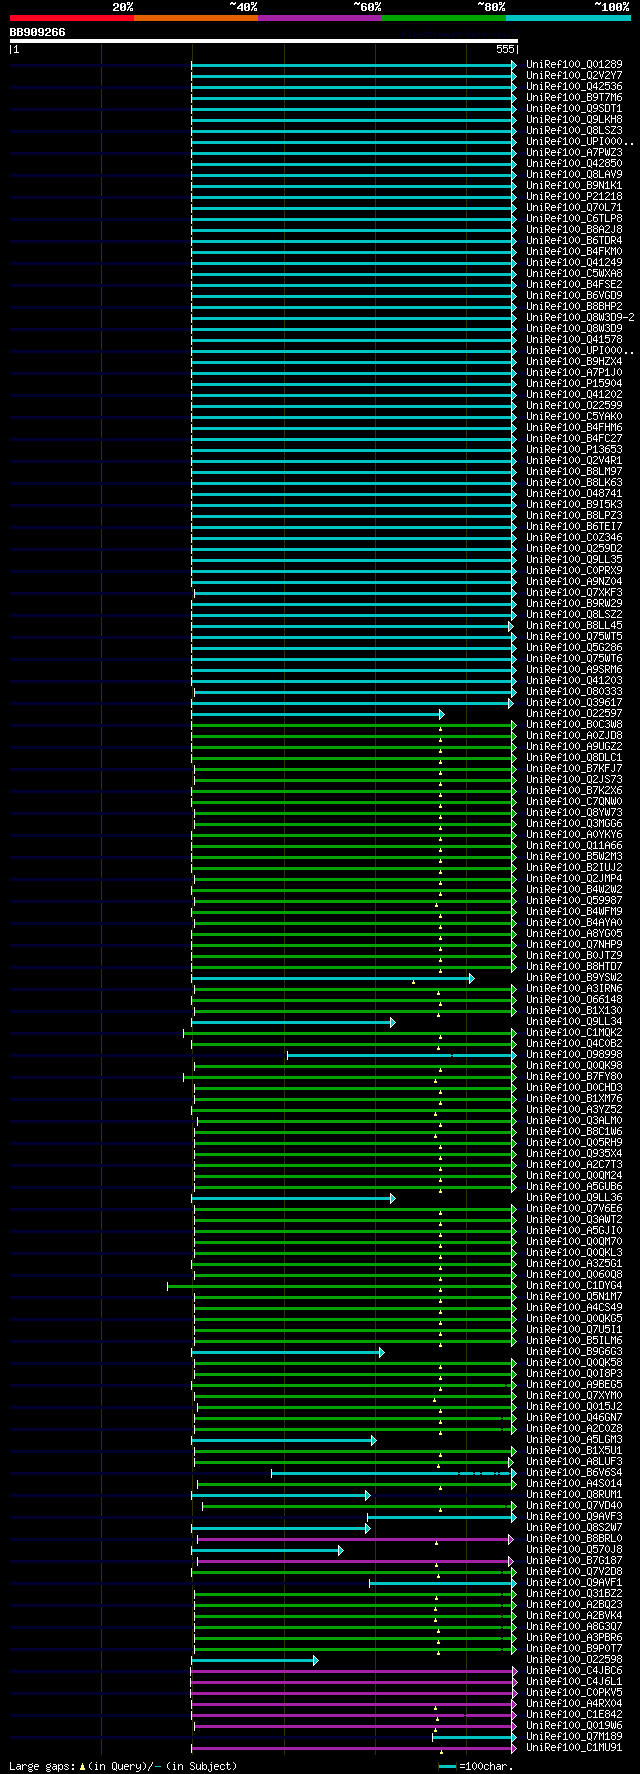Click the UniRef100_C7QNW0 label
The image size is (640, 1774).
click(574, 801)
